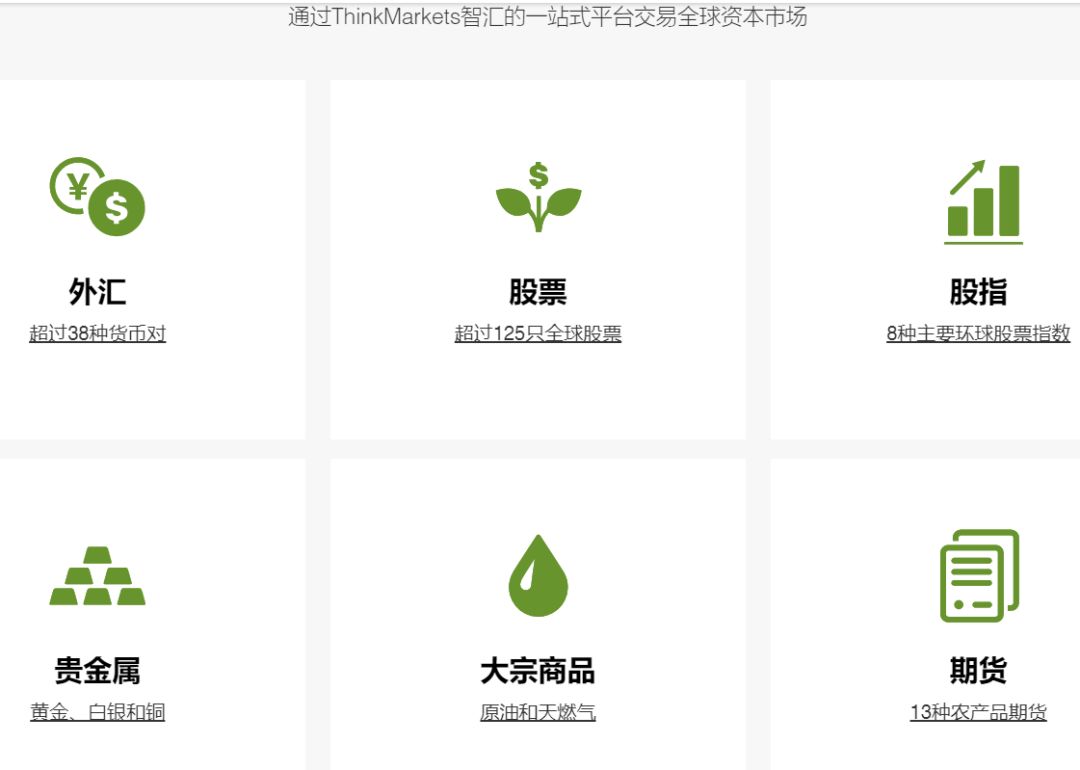1080x770 pixels.
Task: Select the 外汇 heading
Action: pyautogui.click(x=97, y=292)
